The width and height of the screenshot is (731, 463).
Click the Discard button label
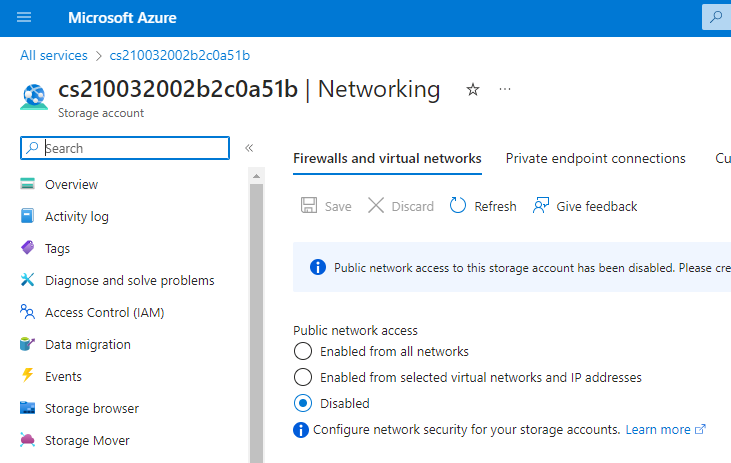pyautogui.click(x=413, y=206)
